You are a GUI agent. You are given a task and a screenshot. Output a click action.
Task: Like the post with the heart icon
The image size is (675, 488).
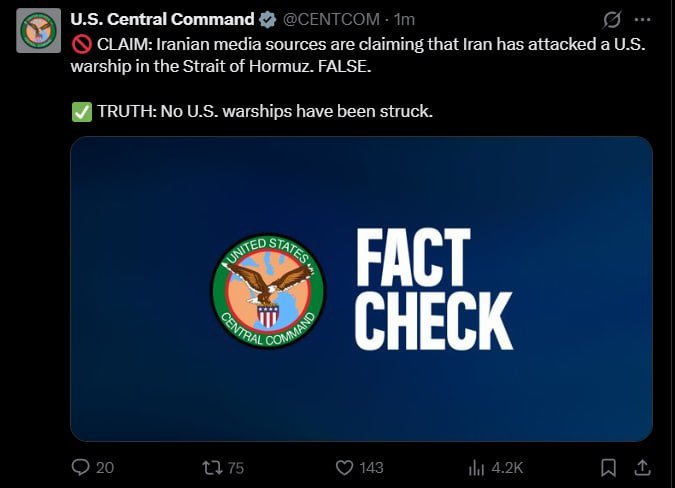pyautogui.click(x=344, y=467)
